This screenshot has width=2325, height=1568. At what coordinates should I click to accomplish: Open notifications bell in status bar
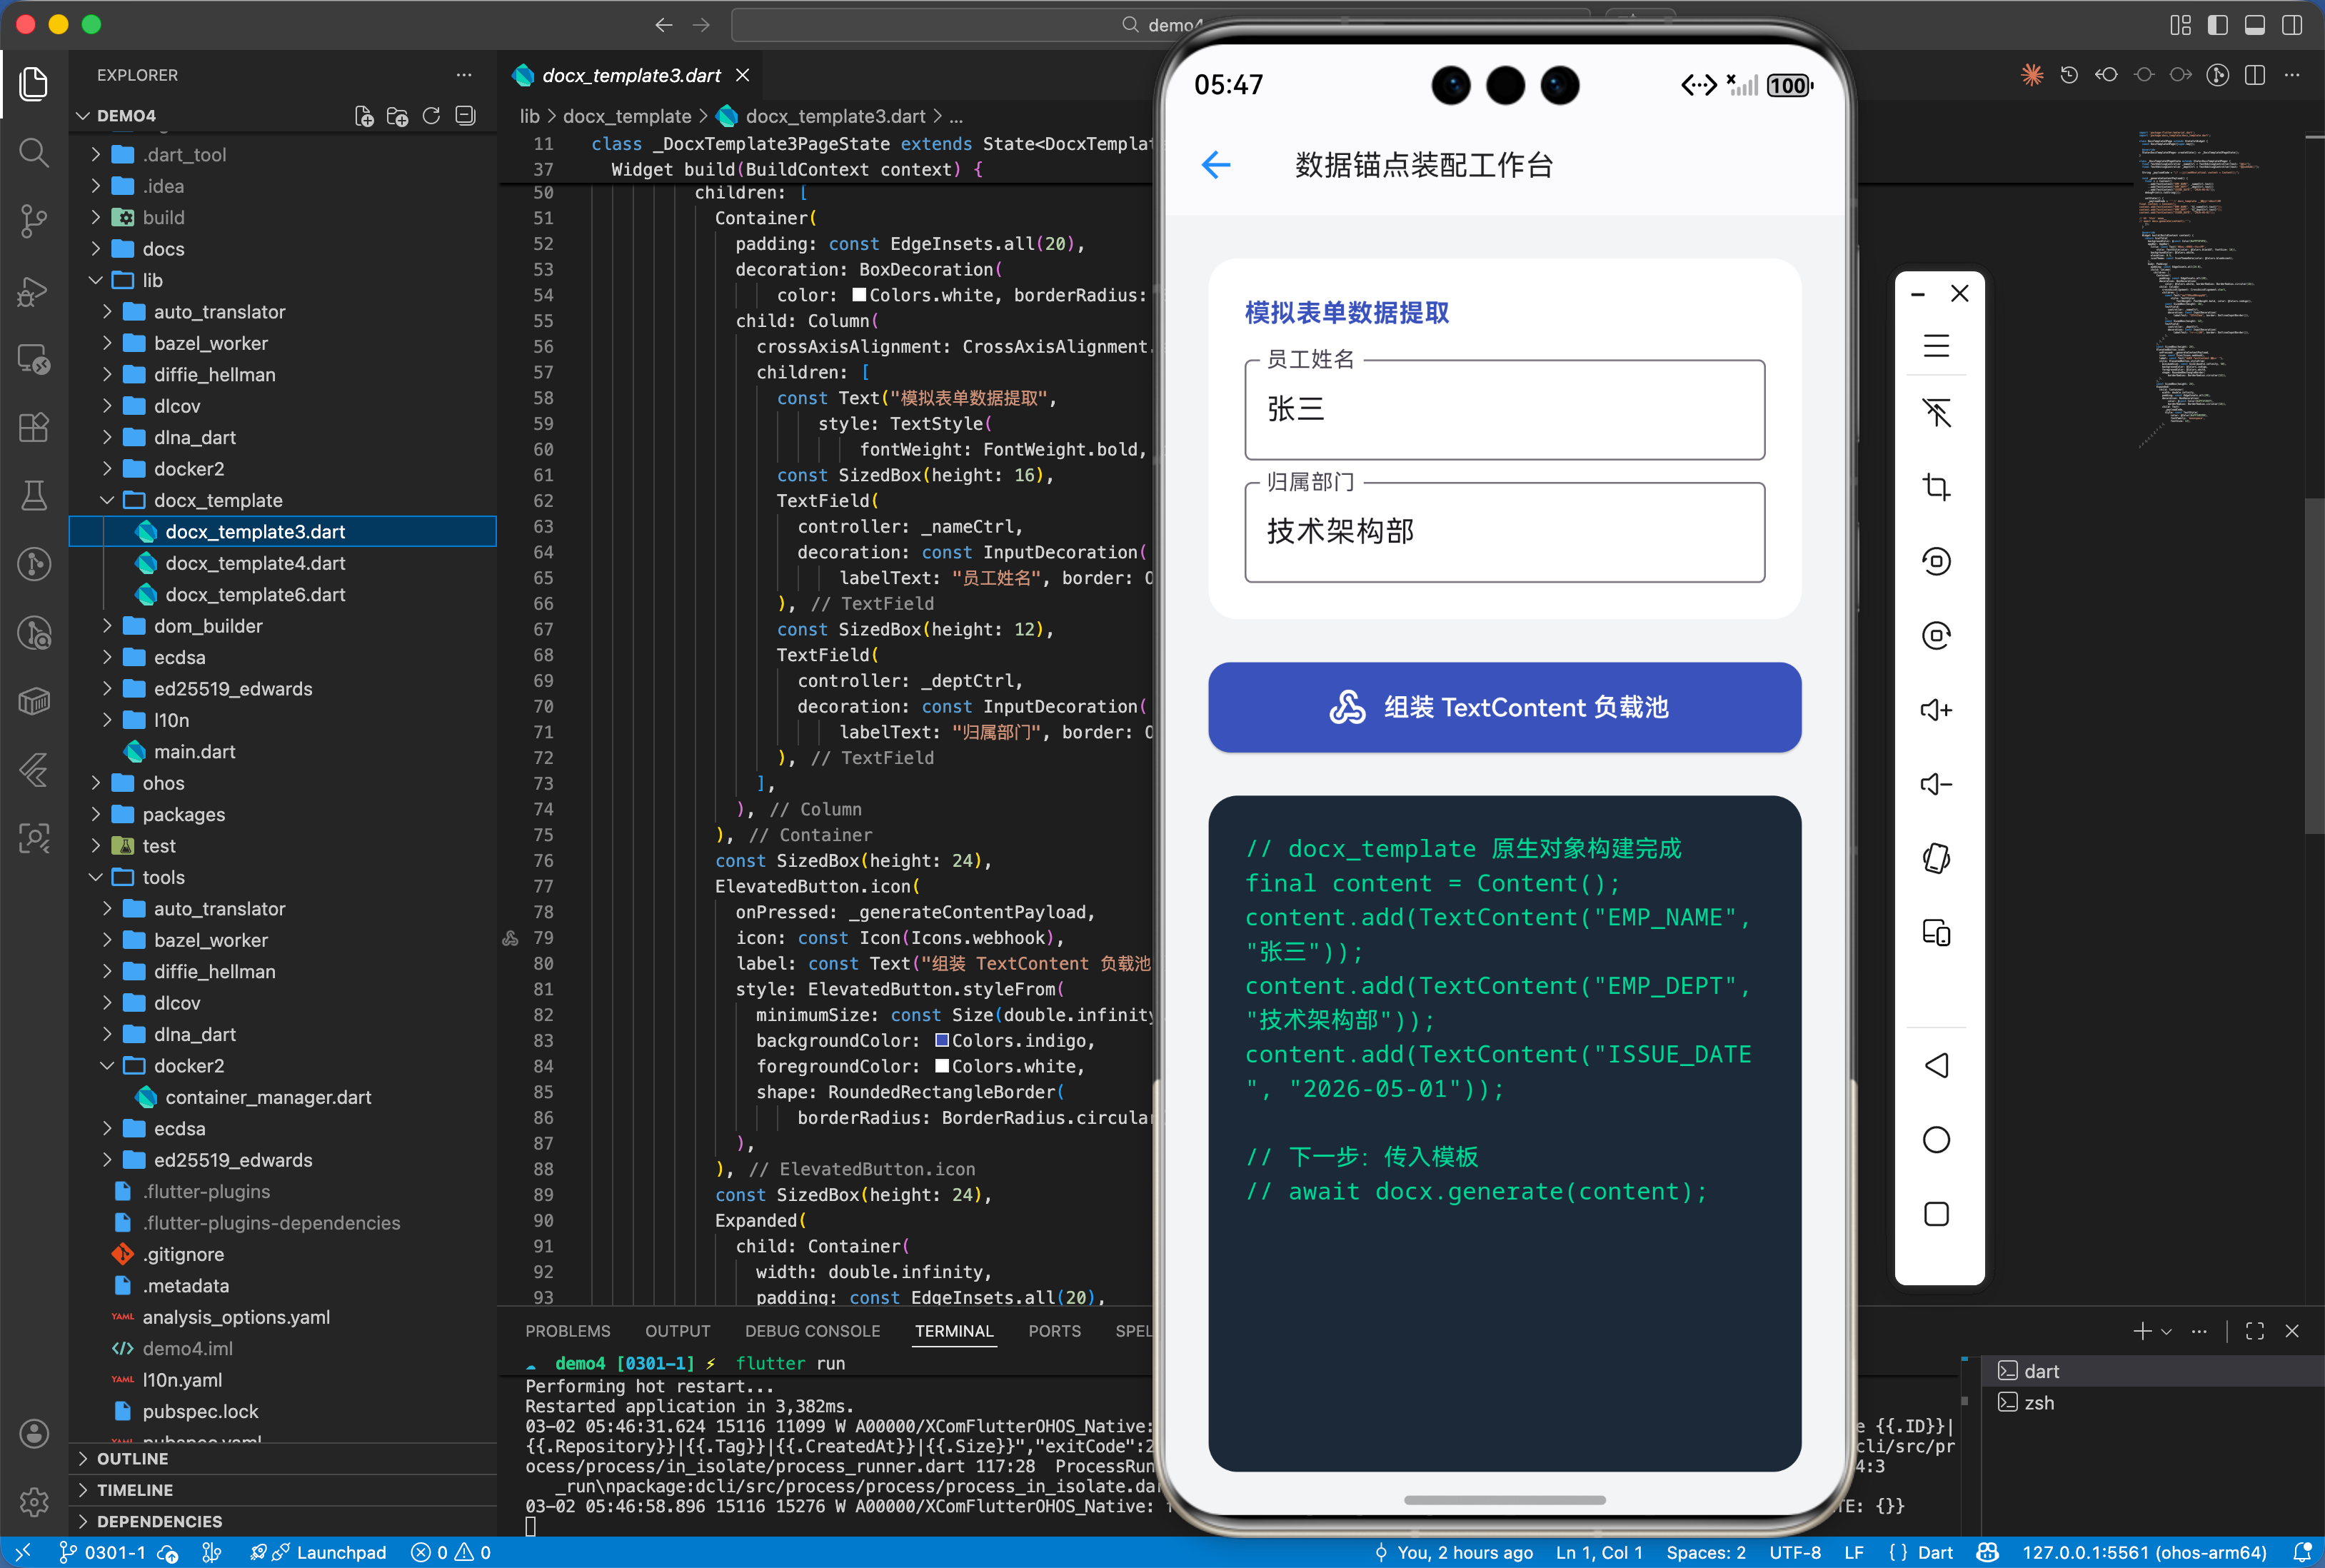pyautogui.click(x=2302, y=1552)
